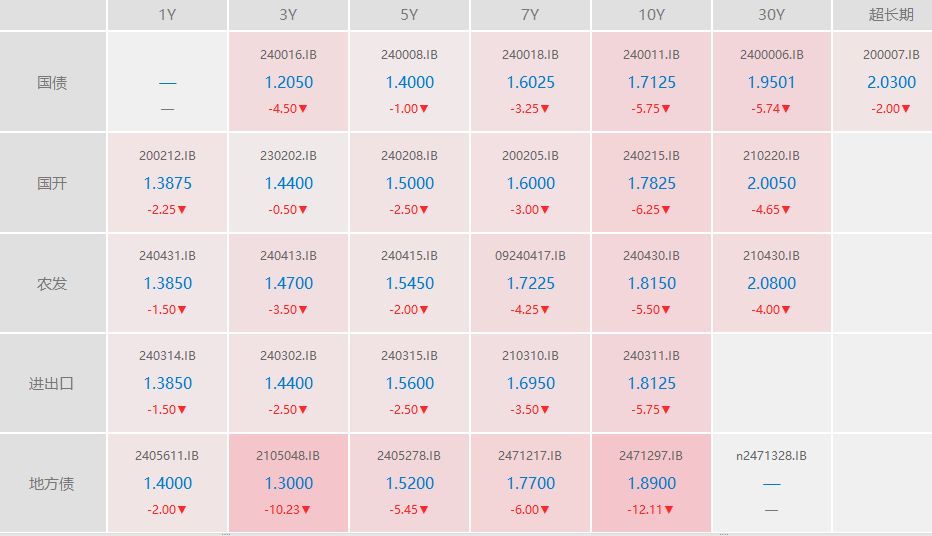Click the 2.0300 yield value
This screenshot has width=932, height=536.
tap(889, 83)
